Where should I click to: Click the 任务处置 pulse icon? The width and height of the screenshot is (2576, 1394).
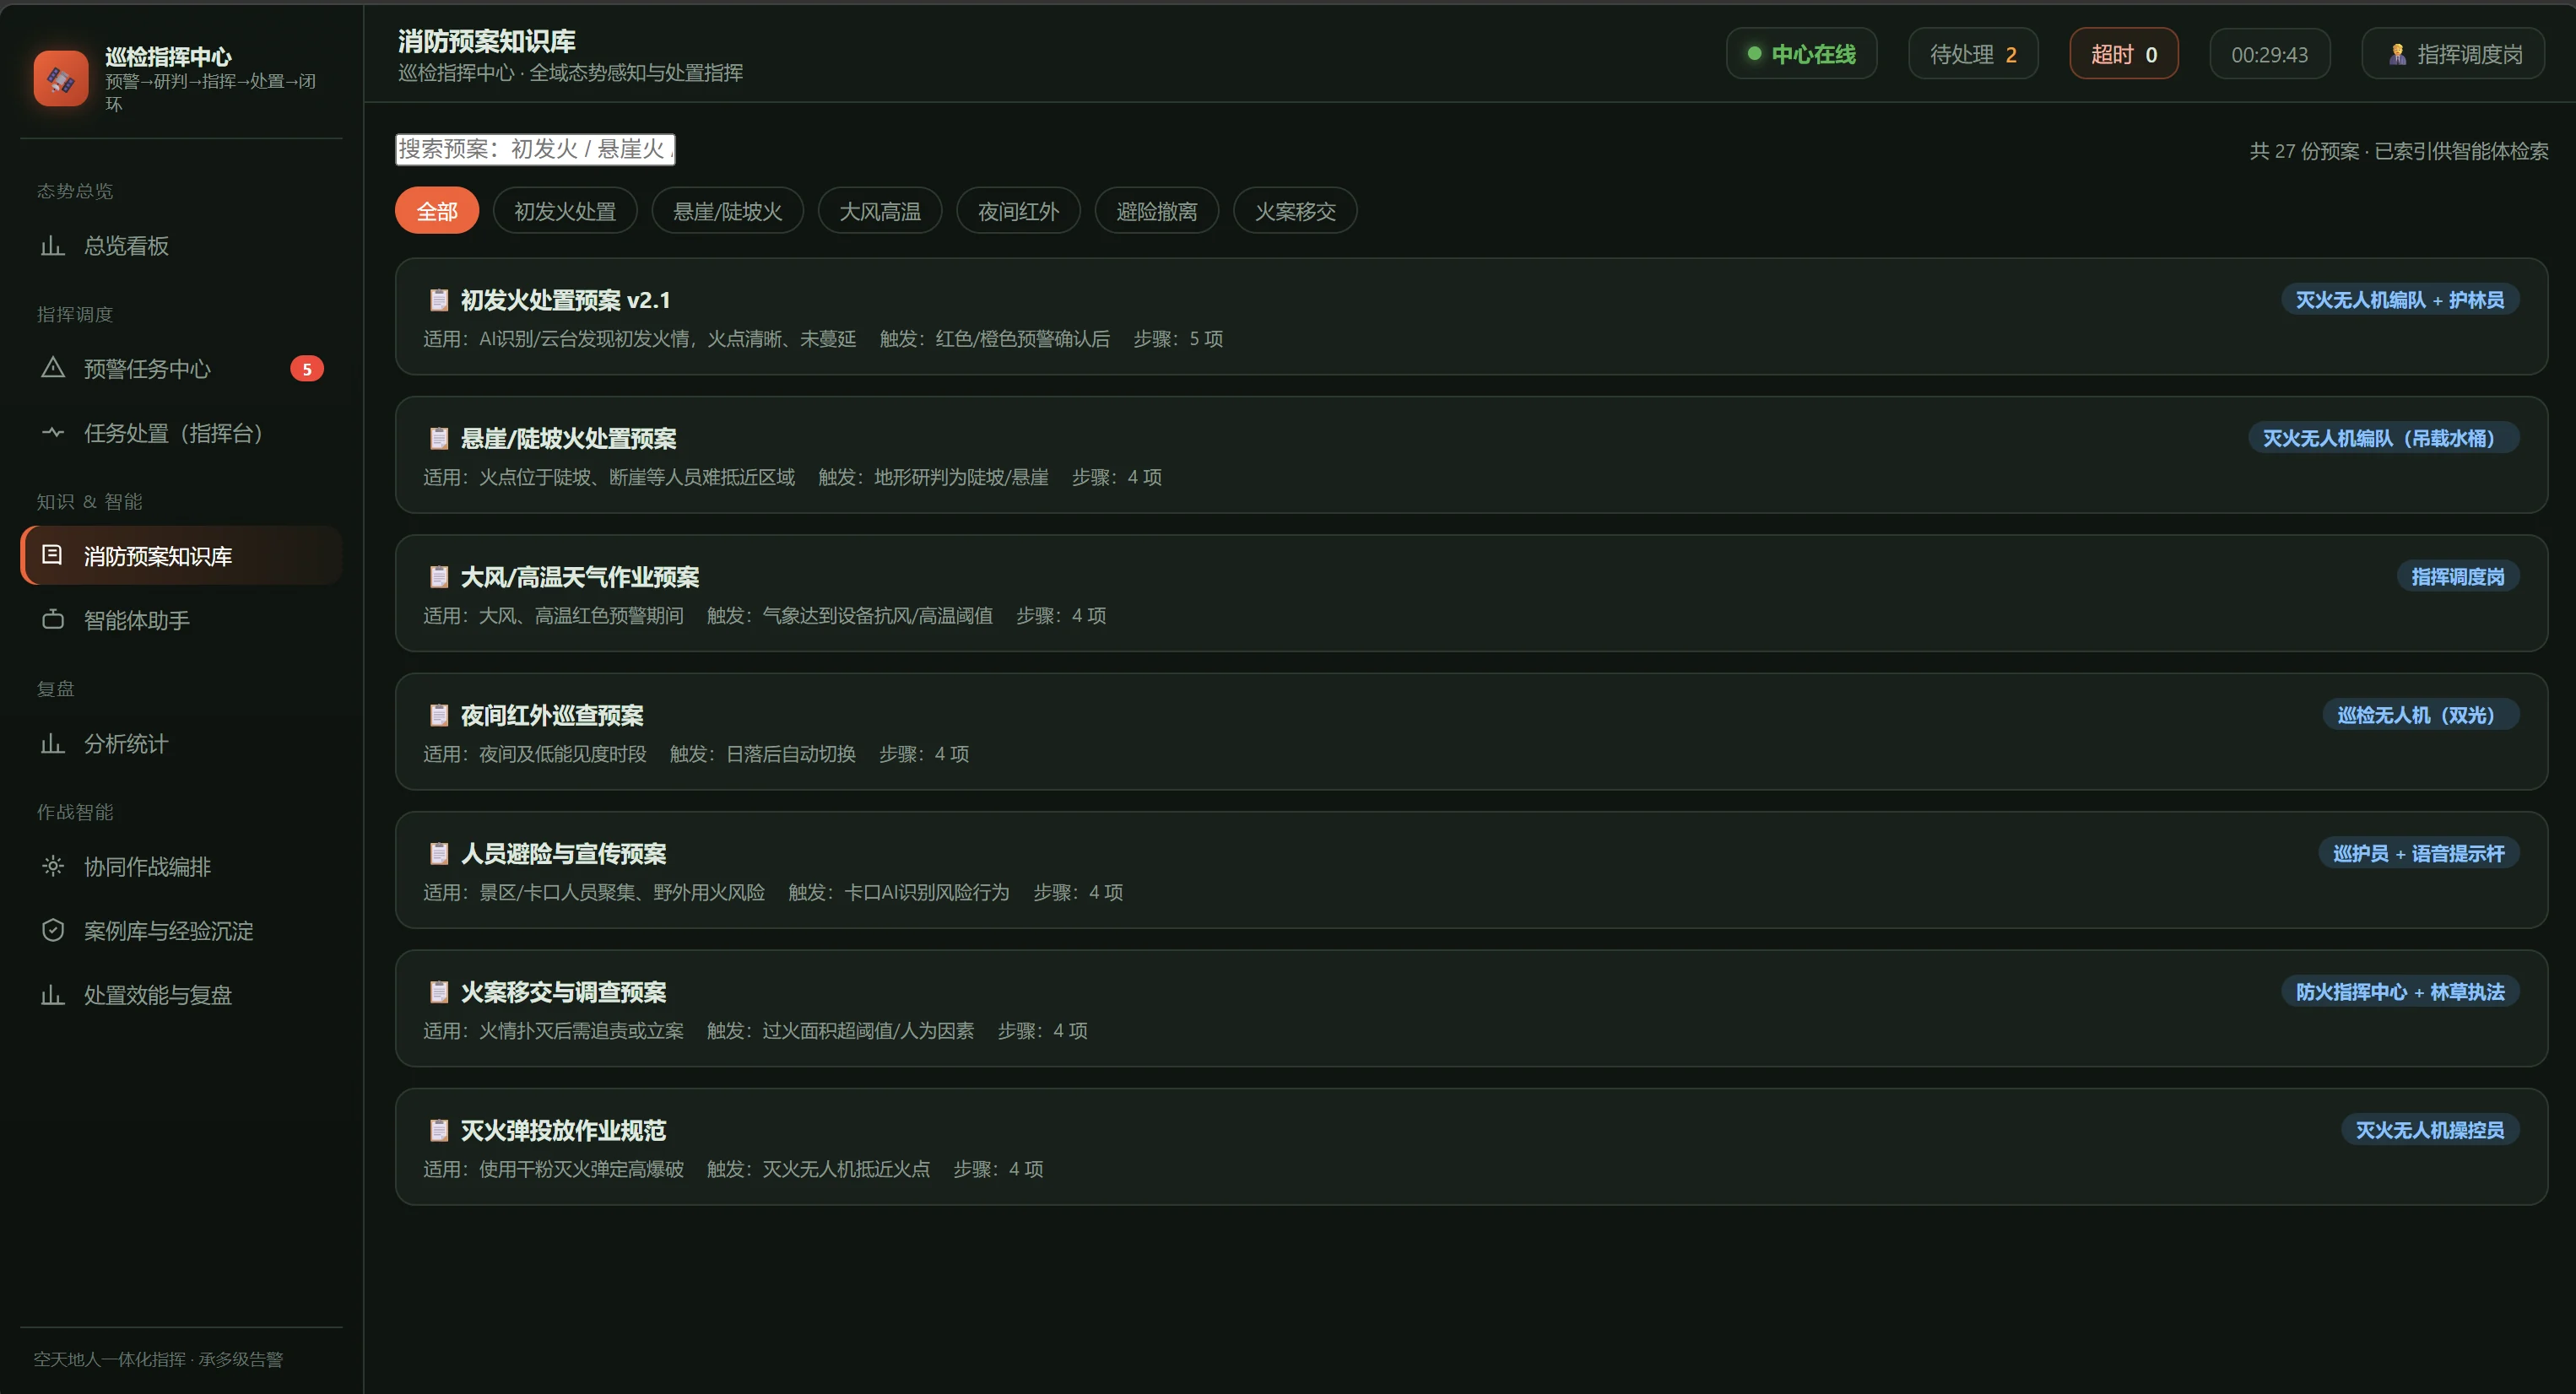[52, 432]
